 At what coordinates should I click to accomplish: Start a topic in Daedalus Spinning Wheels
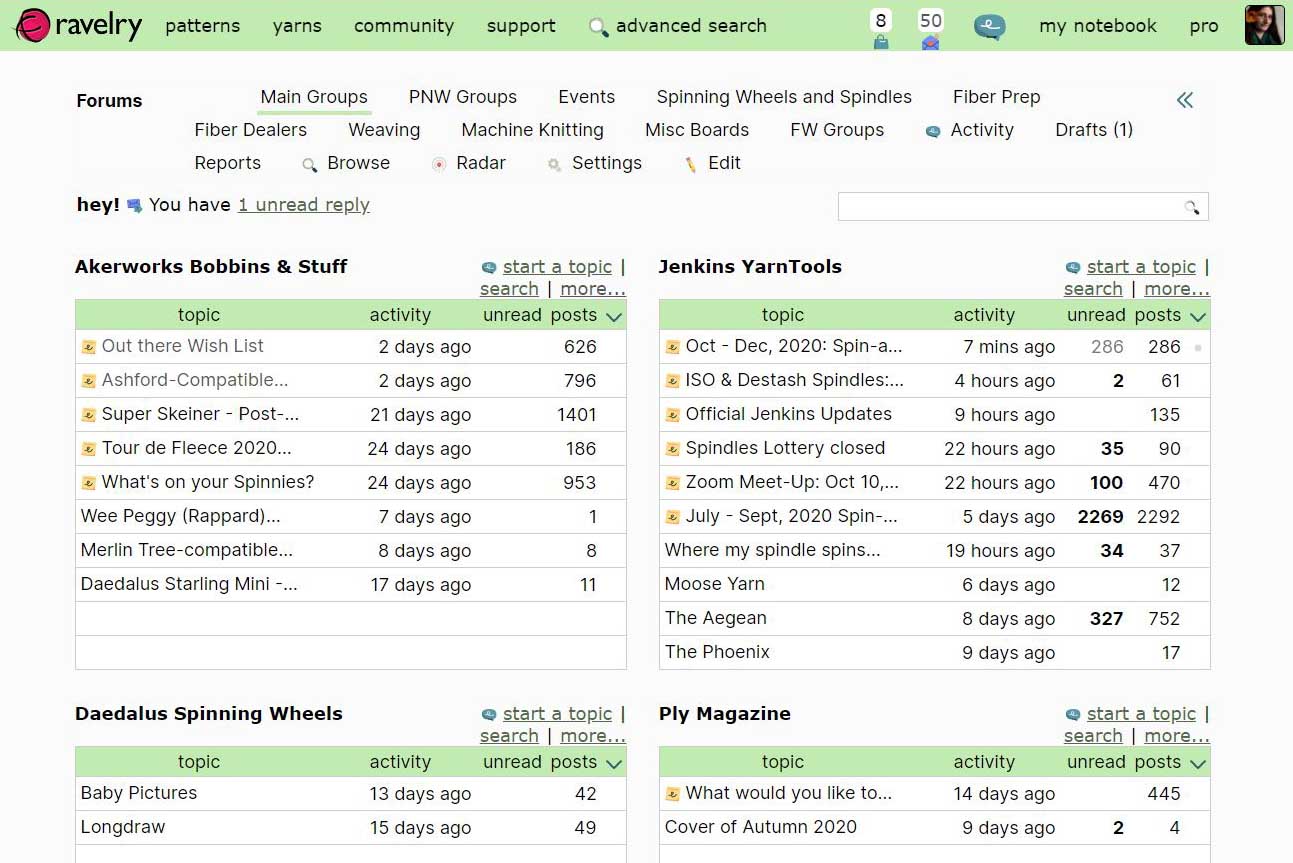556,713
